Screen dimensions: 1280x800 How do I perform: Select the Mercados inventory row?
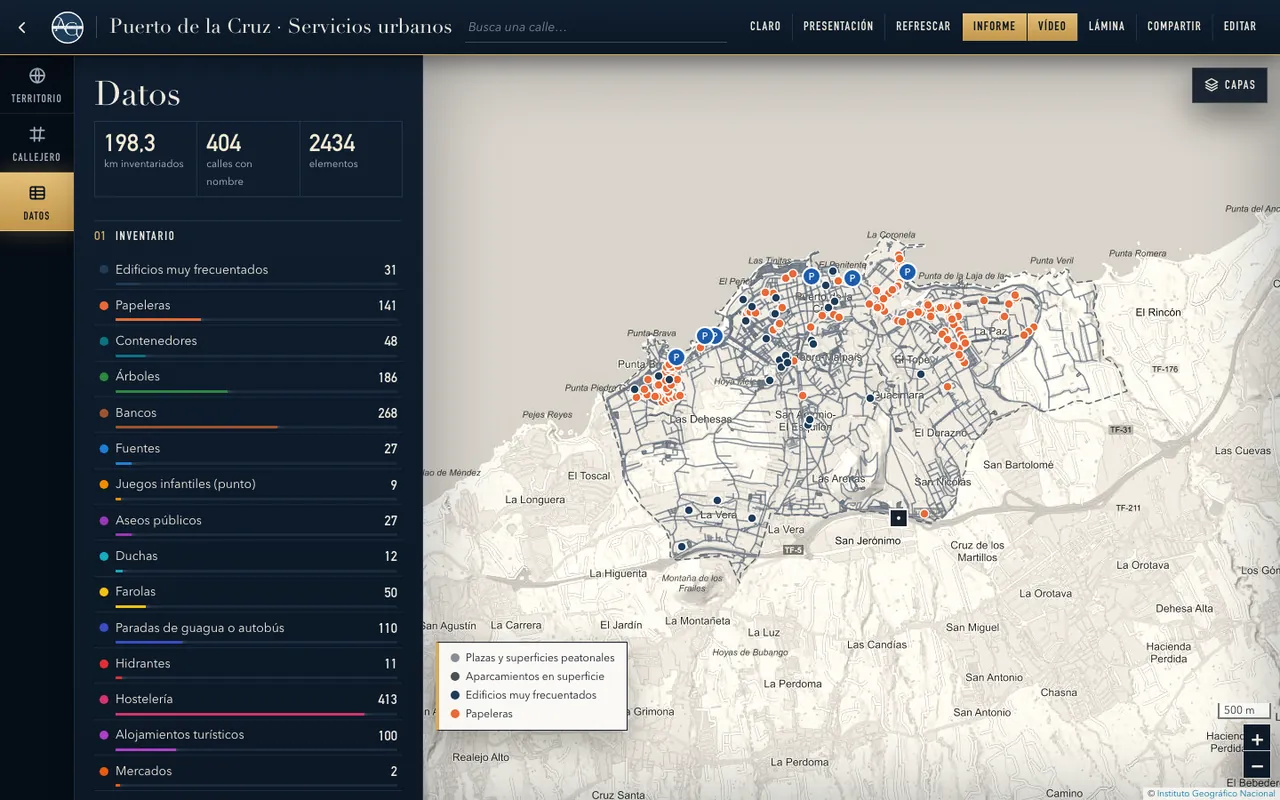pyautogui.click(x=248, y=771)
